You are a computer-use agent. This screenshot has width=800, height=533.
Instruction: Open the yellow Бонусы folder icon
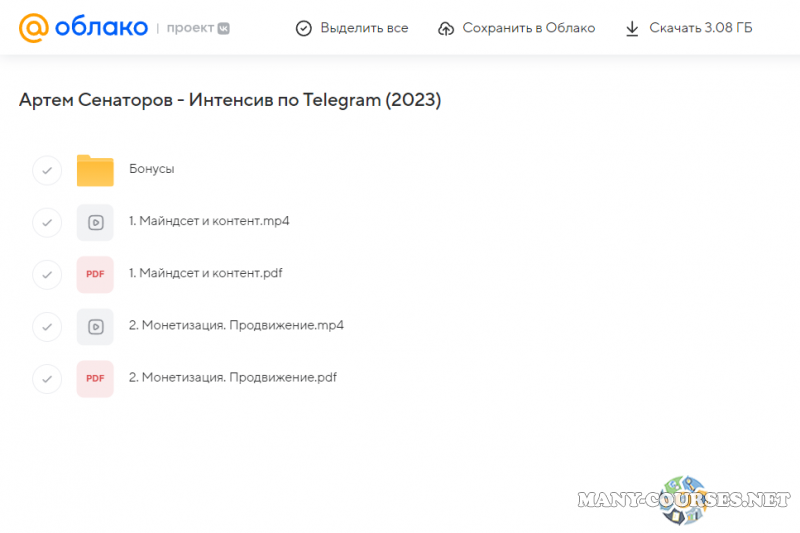pos(95,170)
